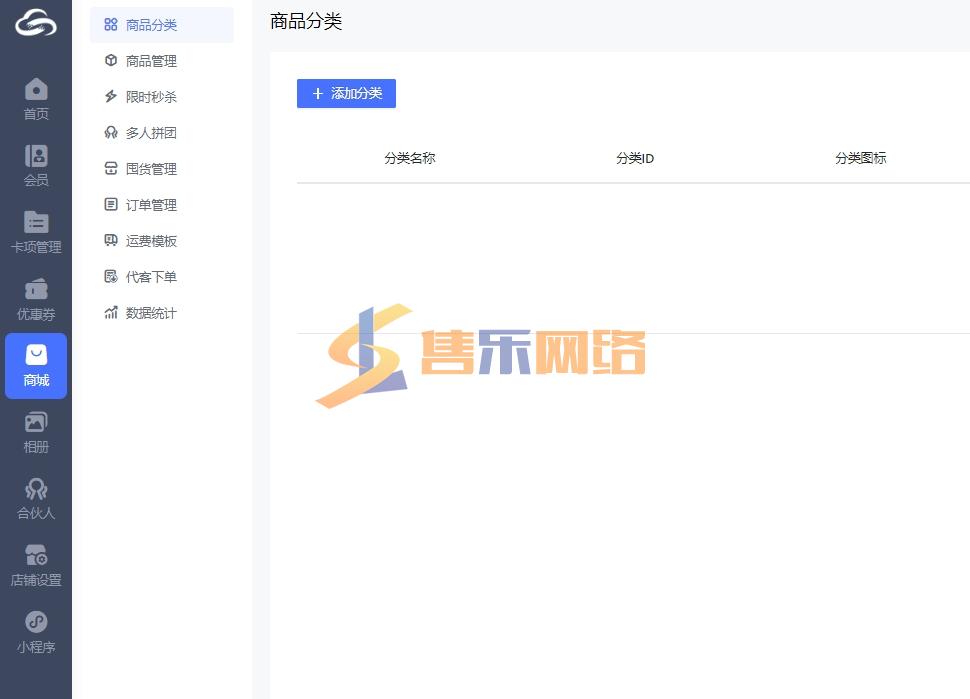970x699 pixels.
Task: Click the 分类ID column header
Action: (x=635, y=158)
